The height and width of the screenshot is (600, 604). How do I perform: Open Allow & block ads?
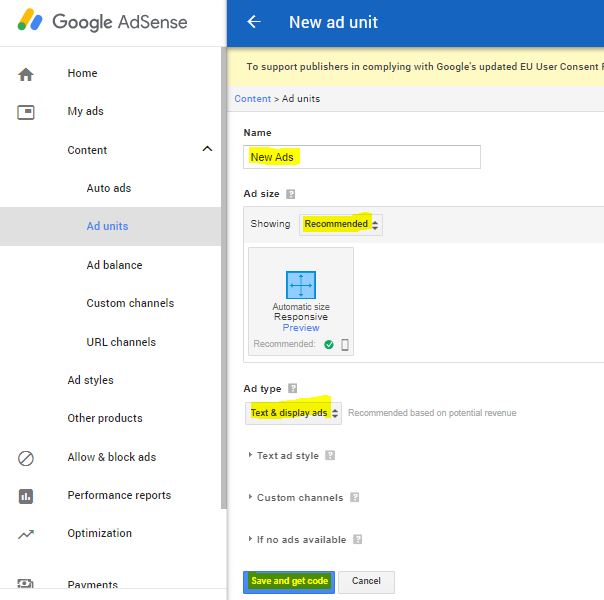point(112,457)
